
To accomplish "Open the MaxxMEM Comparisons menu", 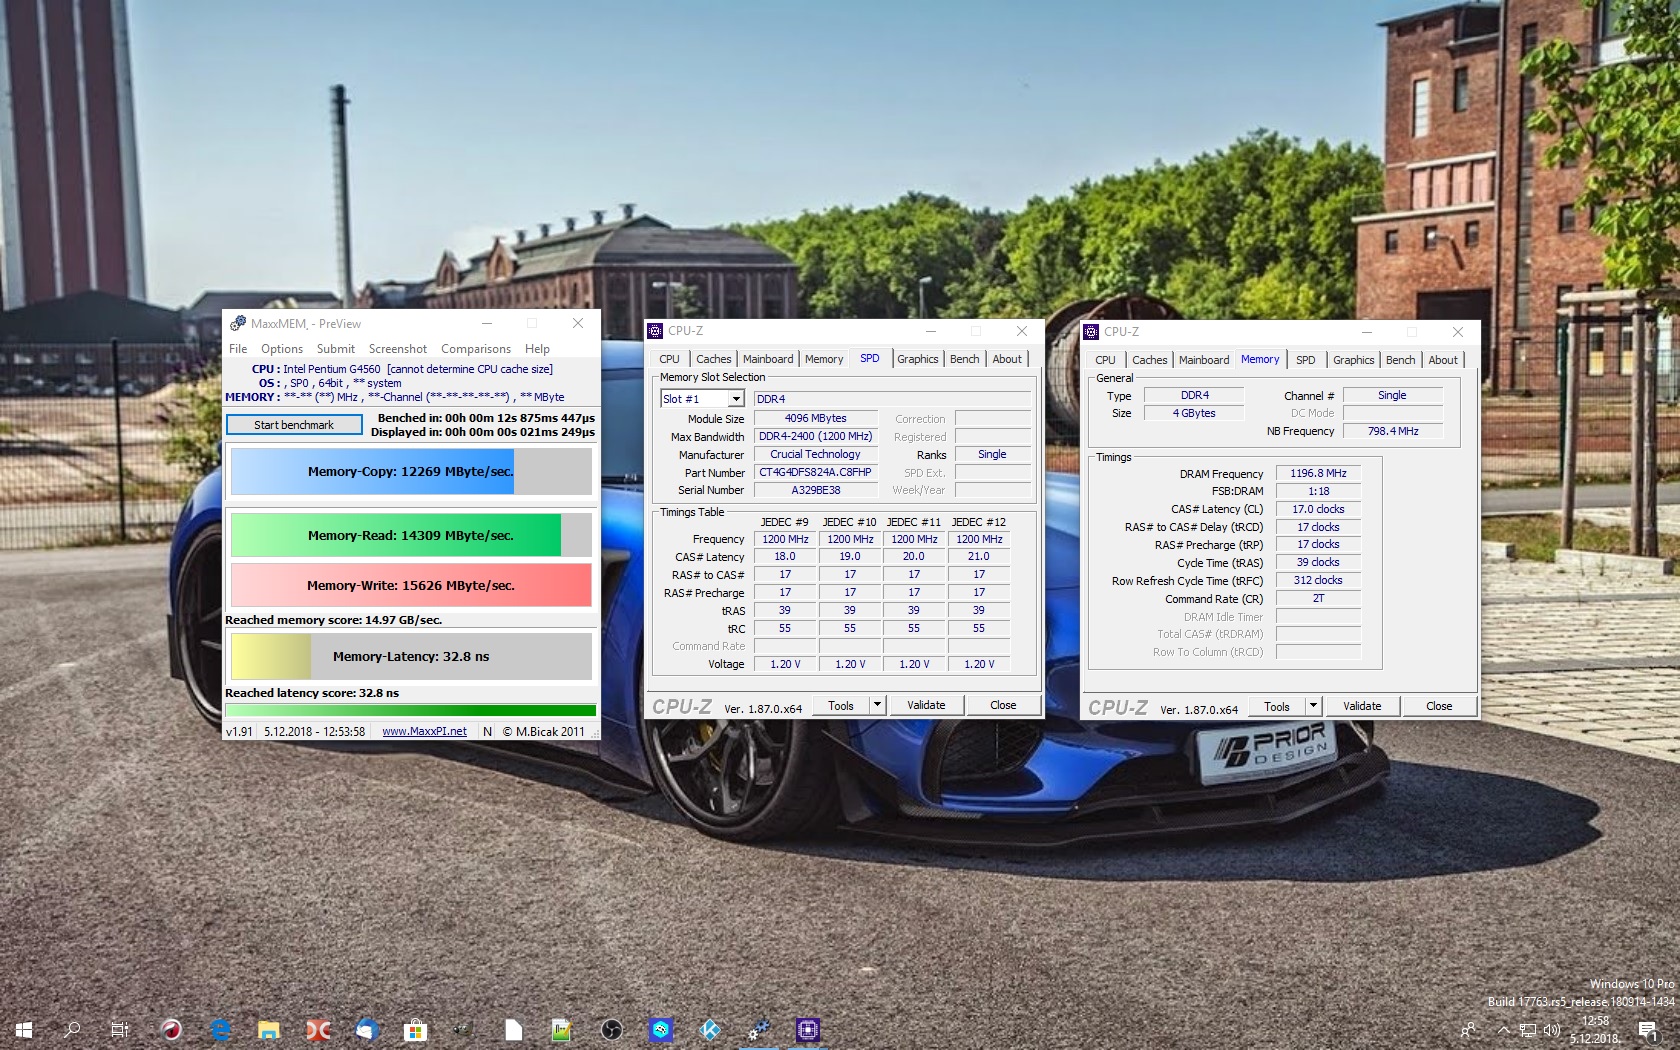I will click(476, 349).
